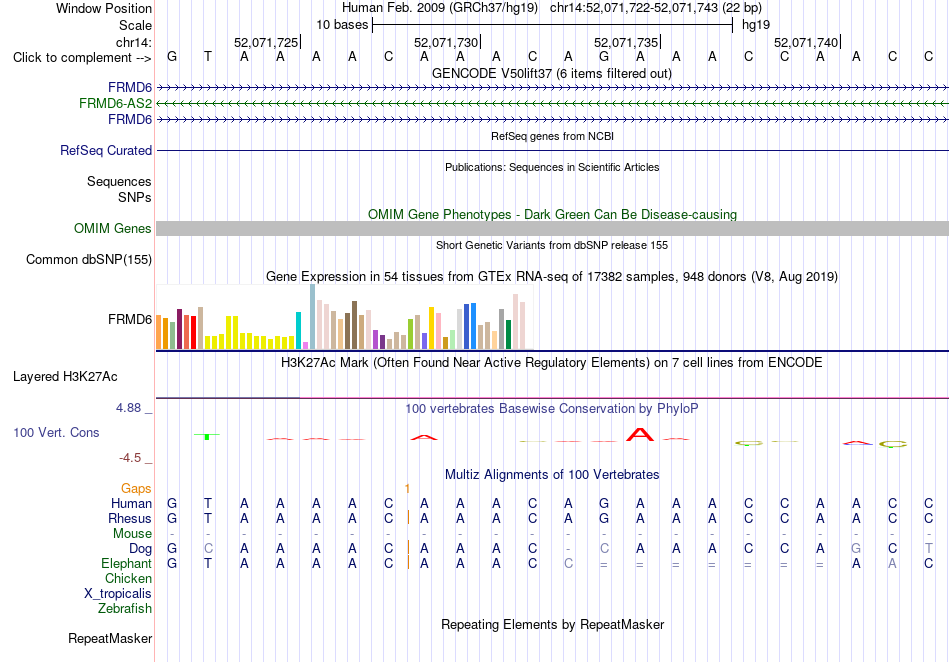Click the 52,071,735 position label
The image size is (950, 662).
[626, 42]
